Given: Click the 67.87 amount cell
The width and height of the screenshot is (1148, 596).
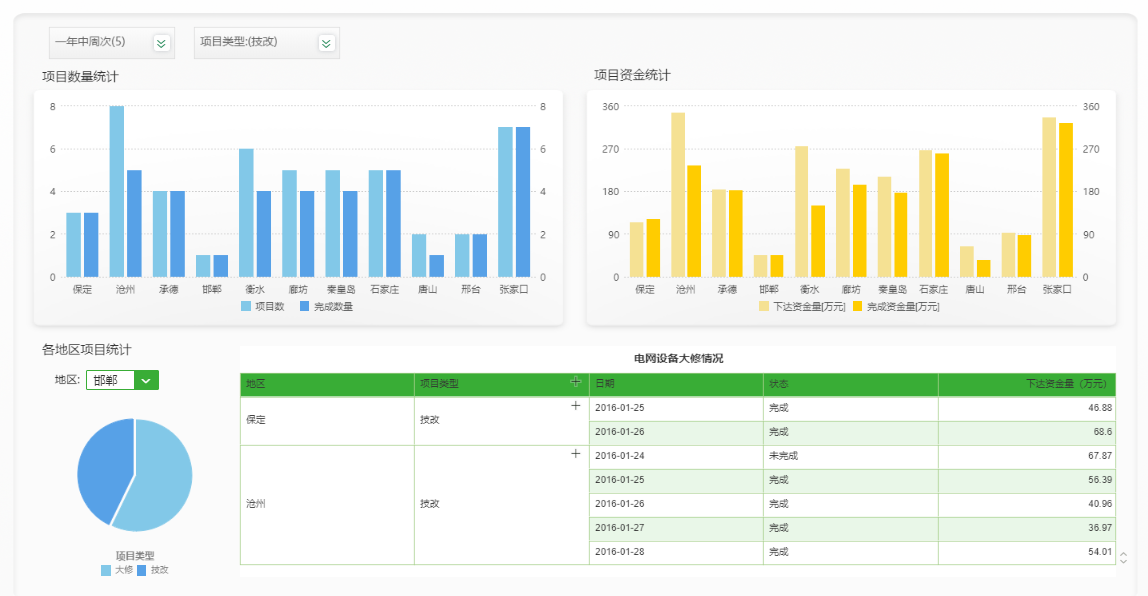Looking at the screenshot, I should [1027, 456].
